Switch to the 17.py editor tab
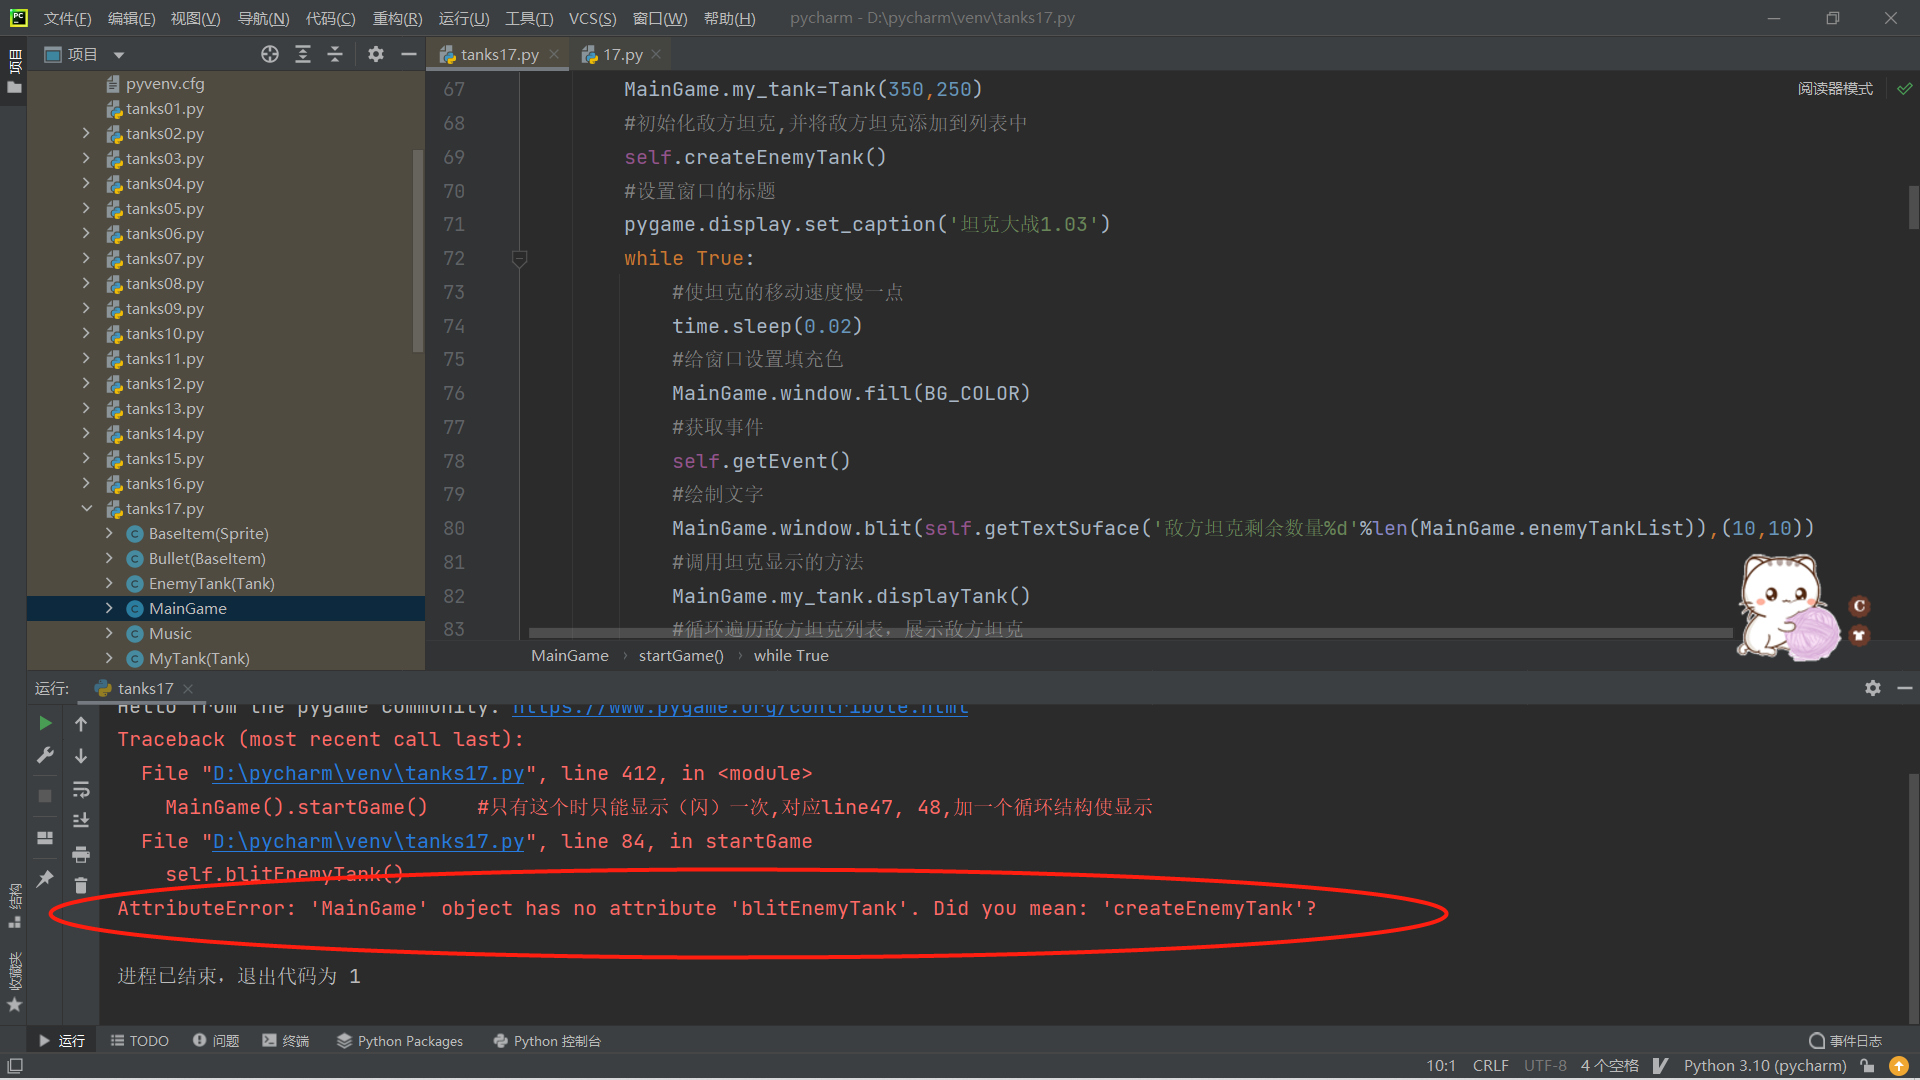The width and height of the screenshot is (1920, 1080). click(621, 55)
